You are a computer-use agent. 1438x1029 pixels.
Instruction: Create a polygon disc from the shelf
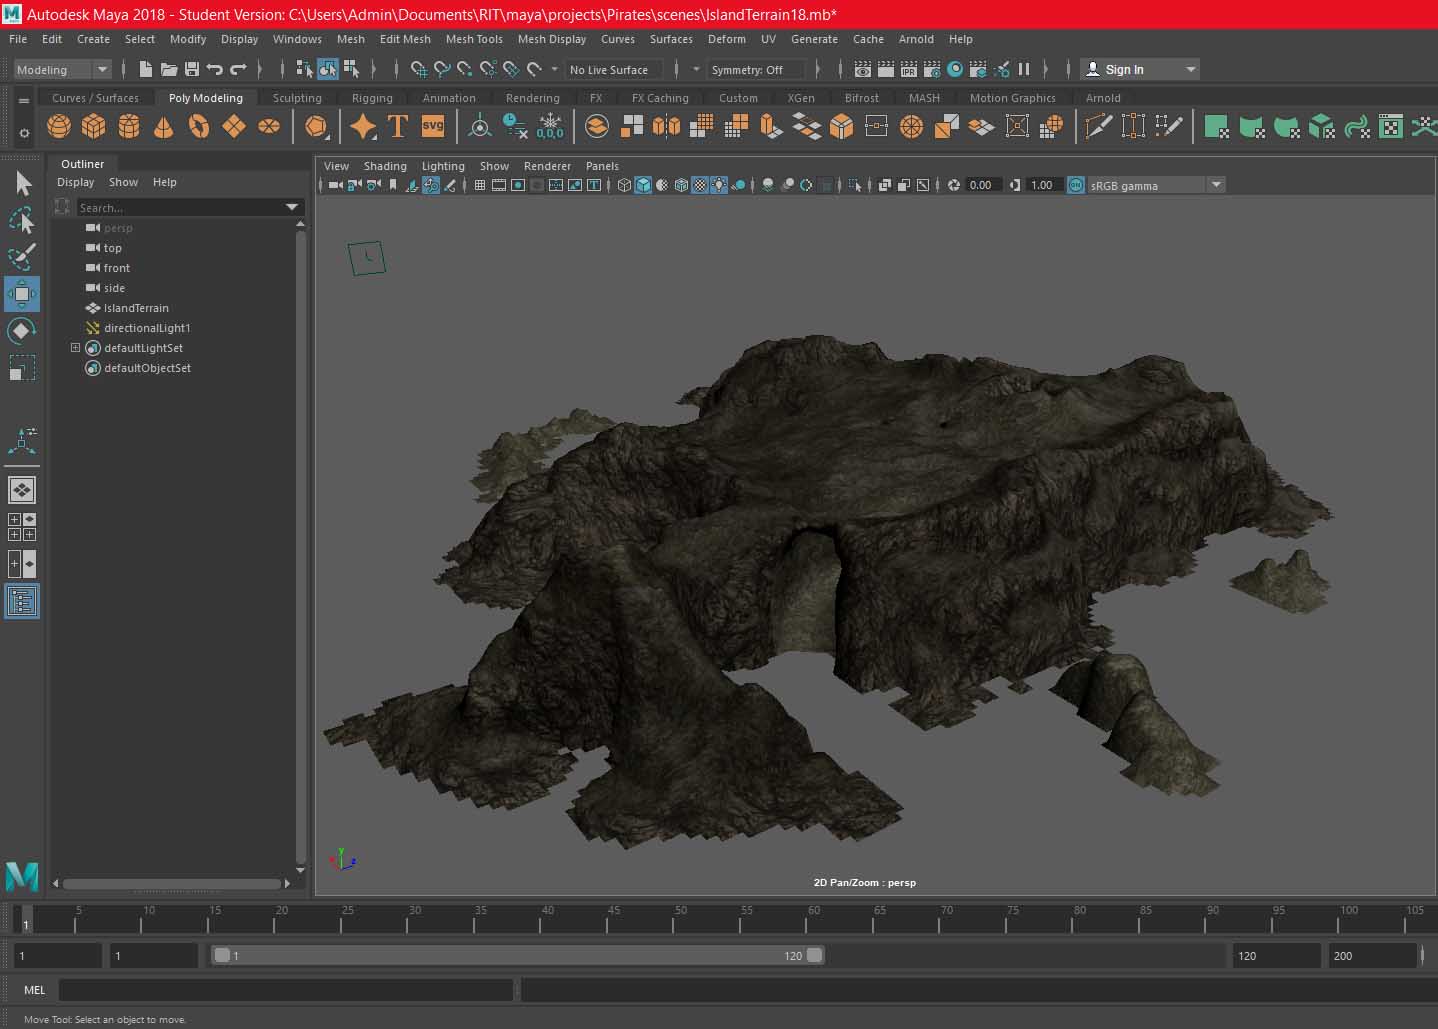coord(269,127)
